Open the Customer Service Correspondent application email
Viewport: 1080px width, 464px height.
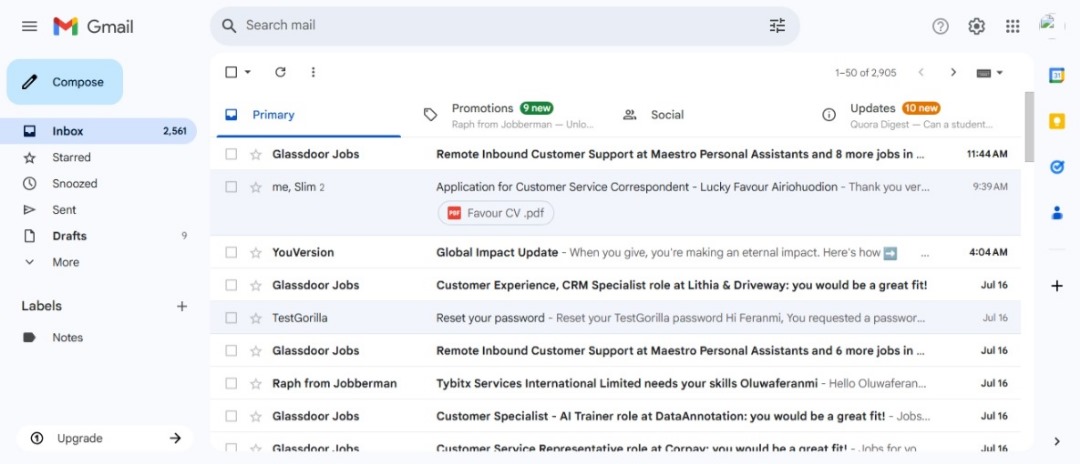pos(616,203)
